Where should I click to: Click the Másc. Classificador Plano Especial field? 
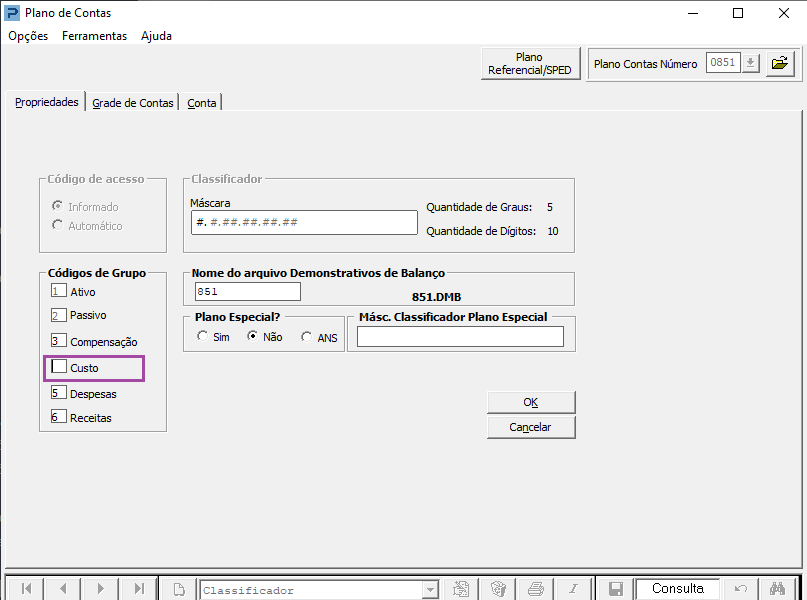pos(460,337)
